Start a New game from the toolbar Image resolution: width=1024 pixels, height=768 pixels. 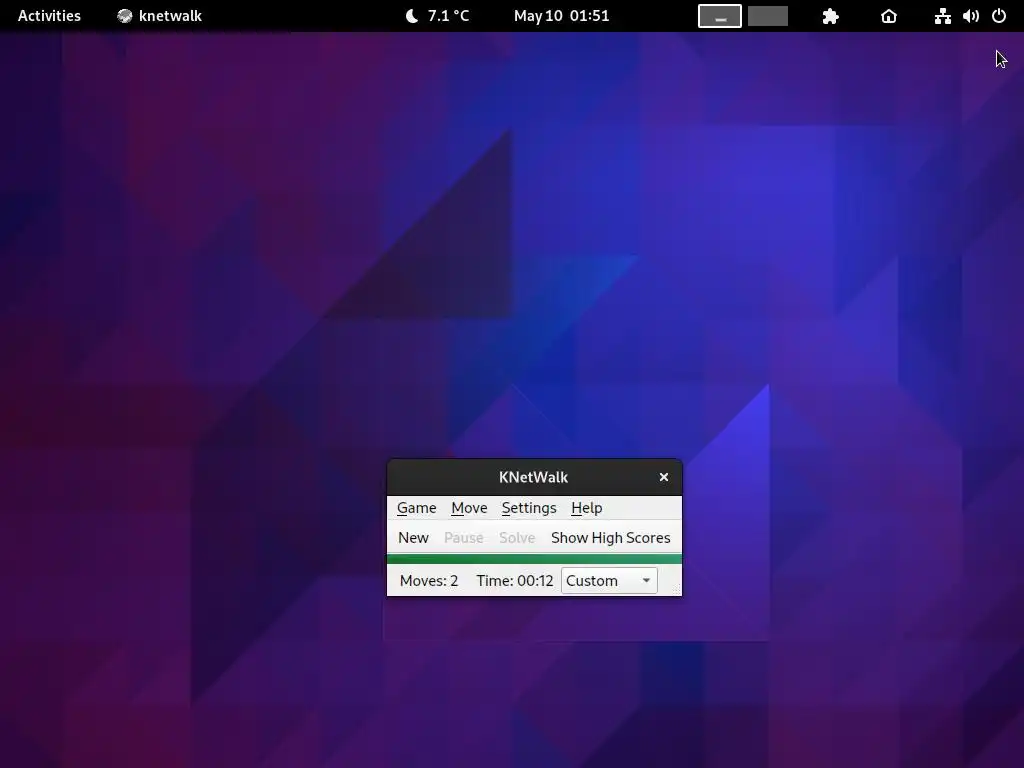(x=413, y=537)
